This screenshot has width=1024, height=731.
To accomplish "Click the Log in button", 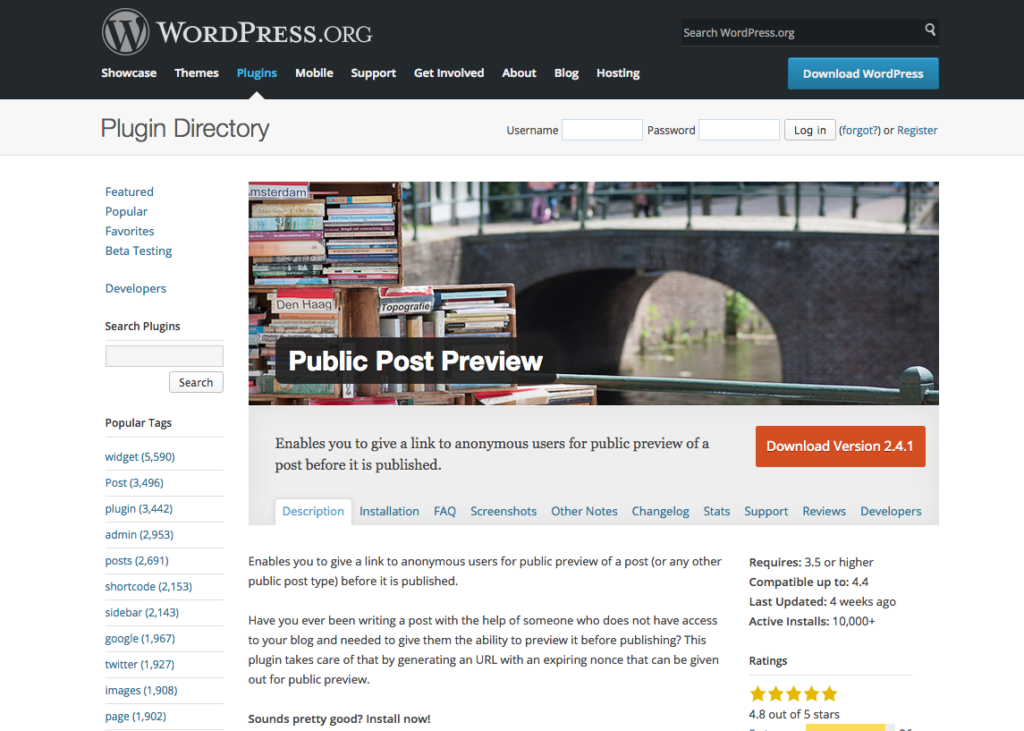I will [x=810, y=130].
